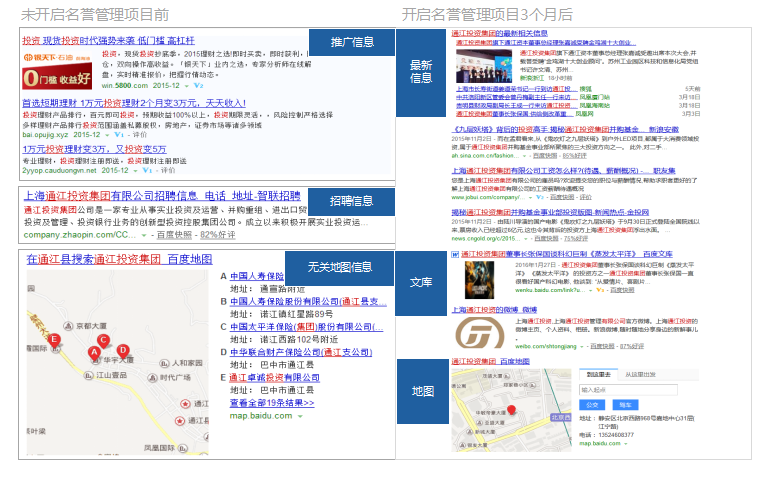Click the 82%好评 link

pyautogui.click(x=217, y=235)
